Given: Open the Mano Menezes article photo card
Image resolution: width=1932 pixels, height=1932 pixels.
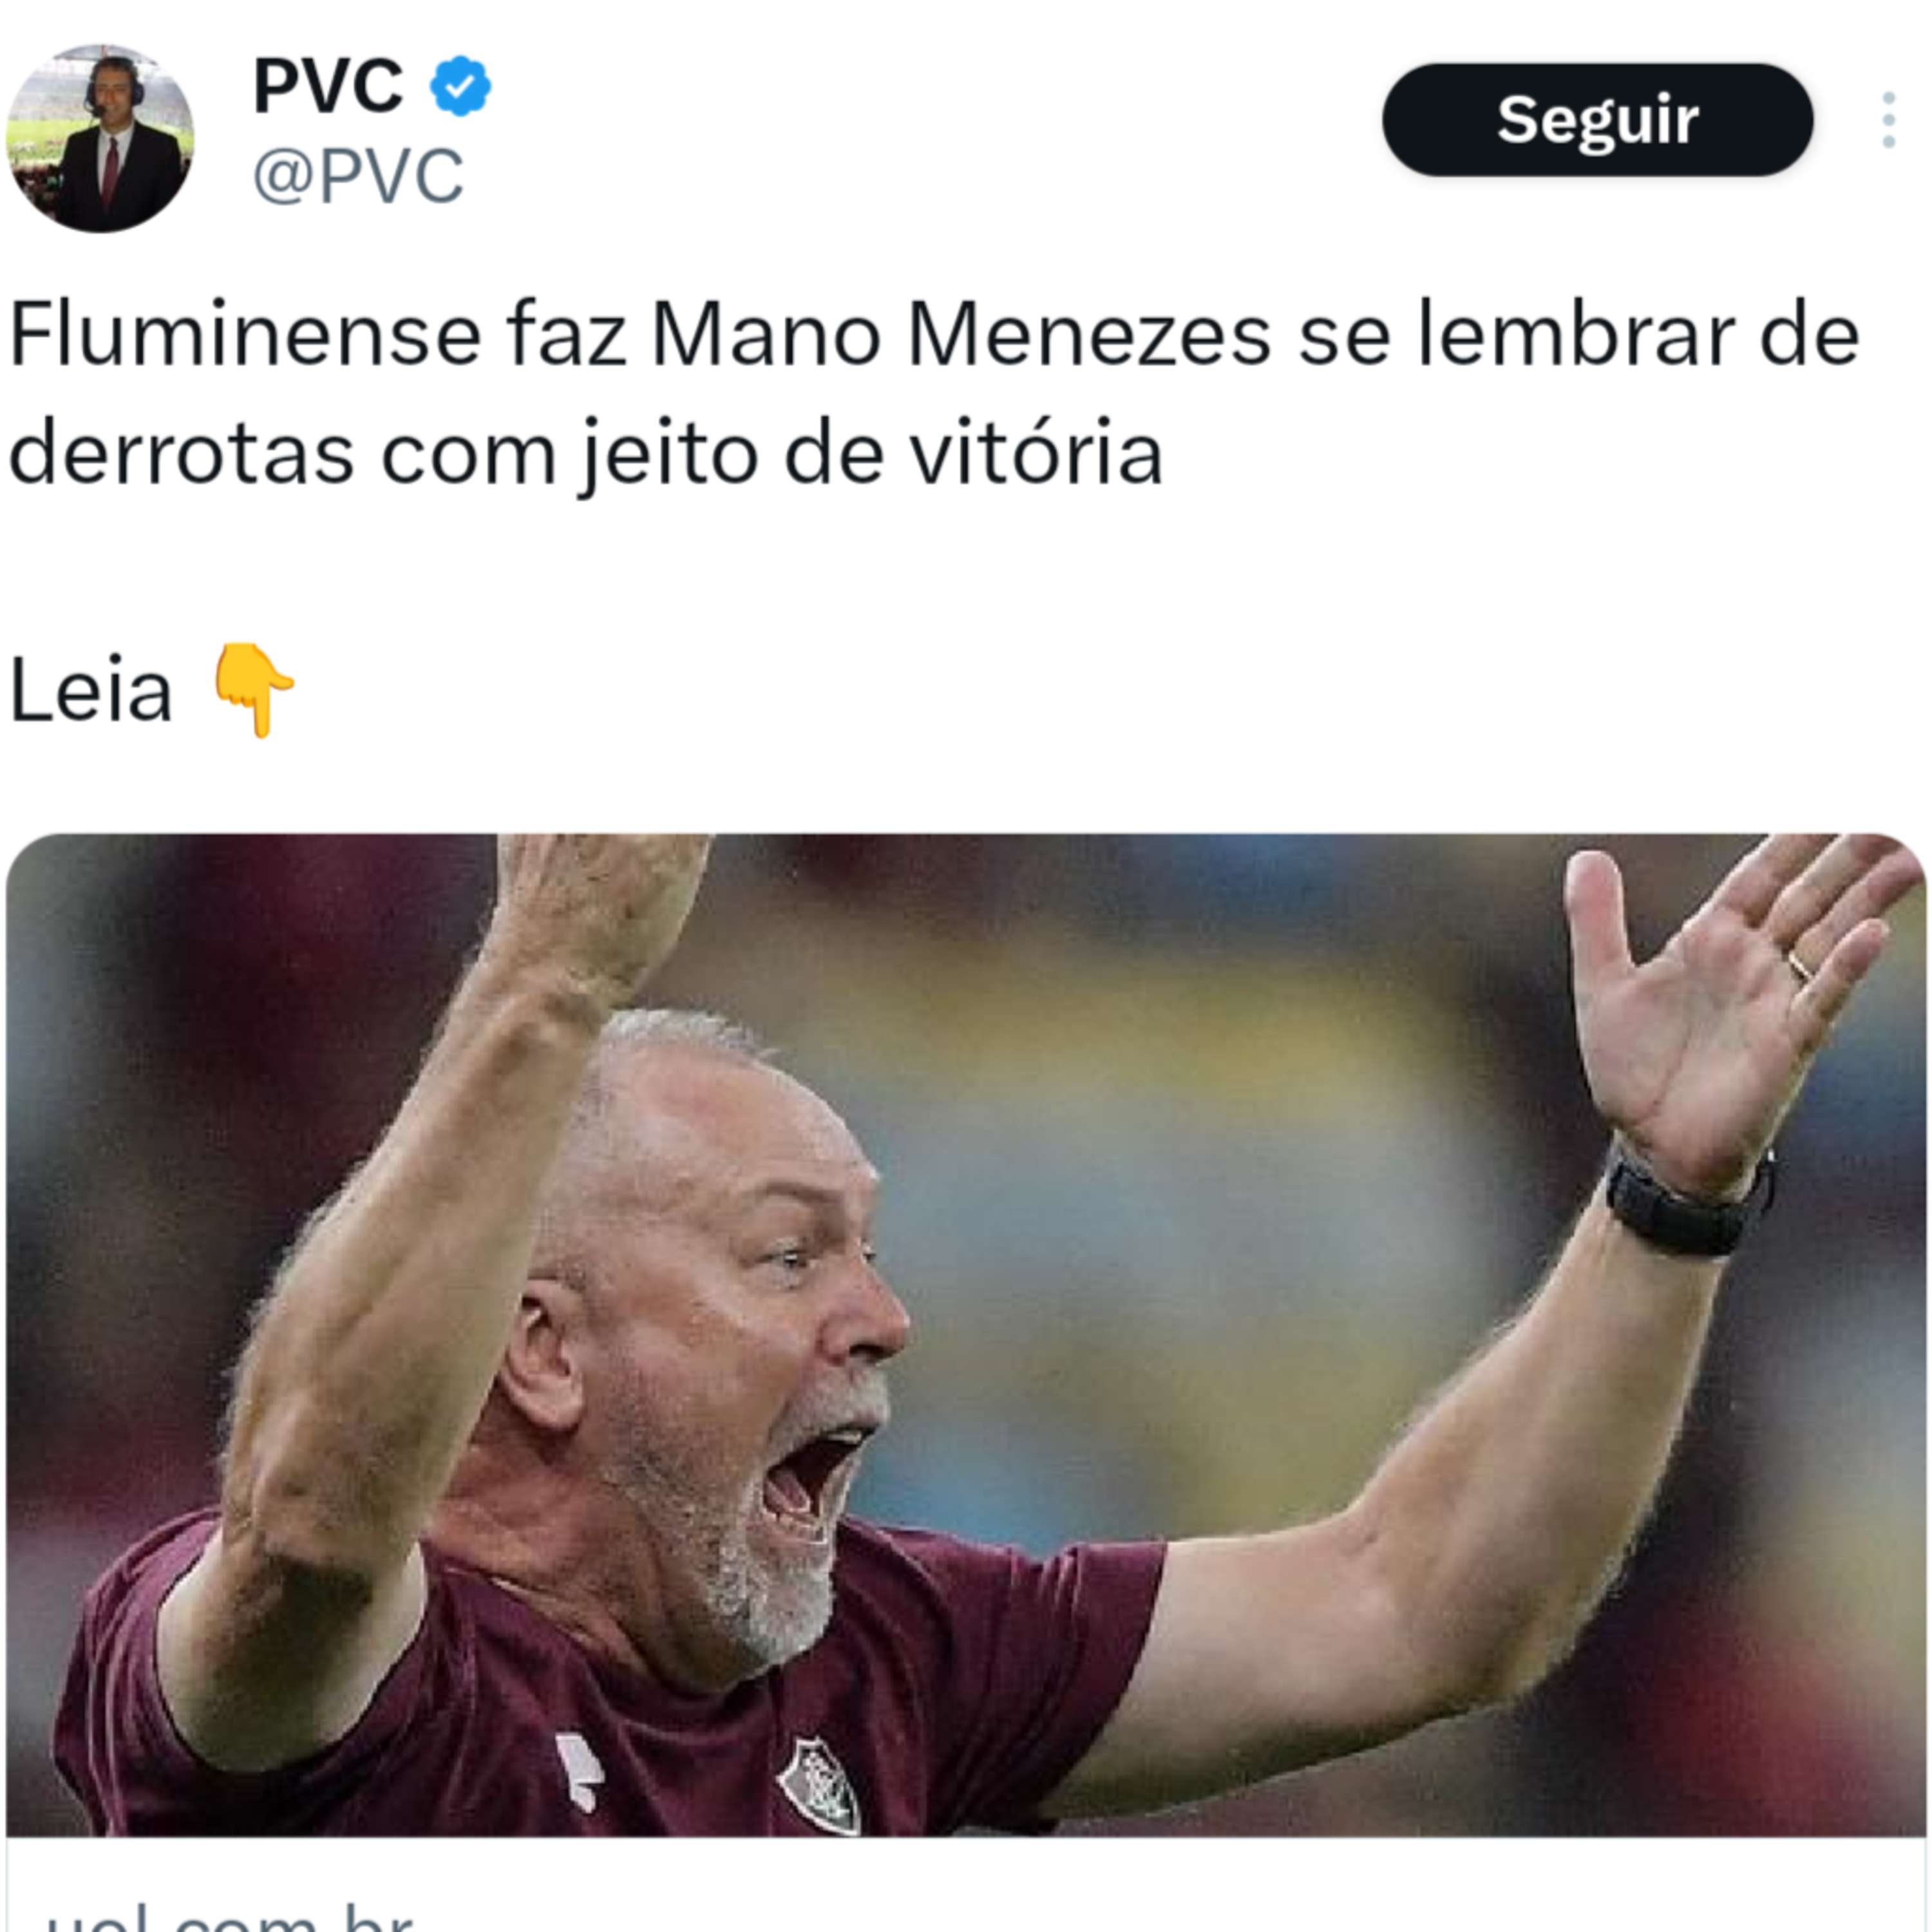Looking at the screenshot, I should [966, 1334].
